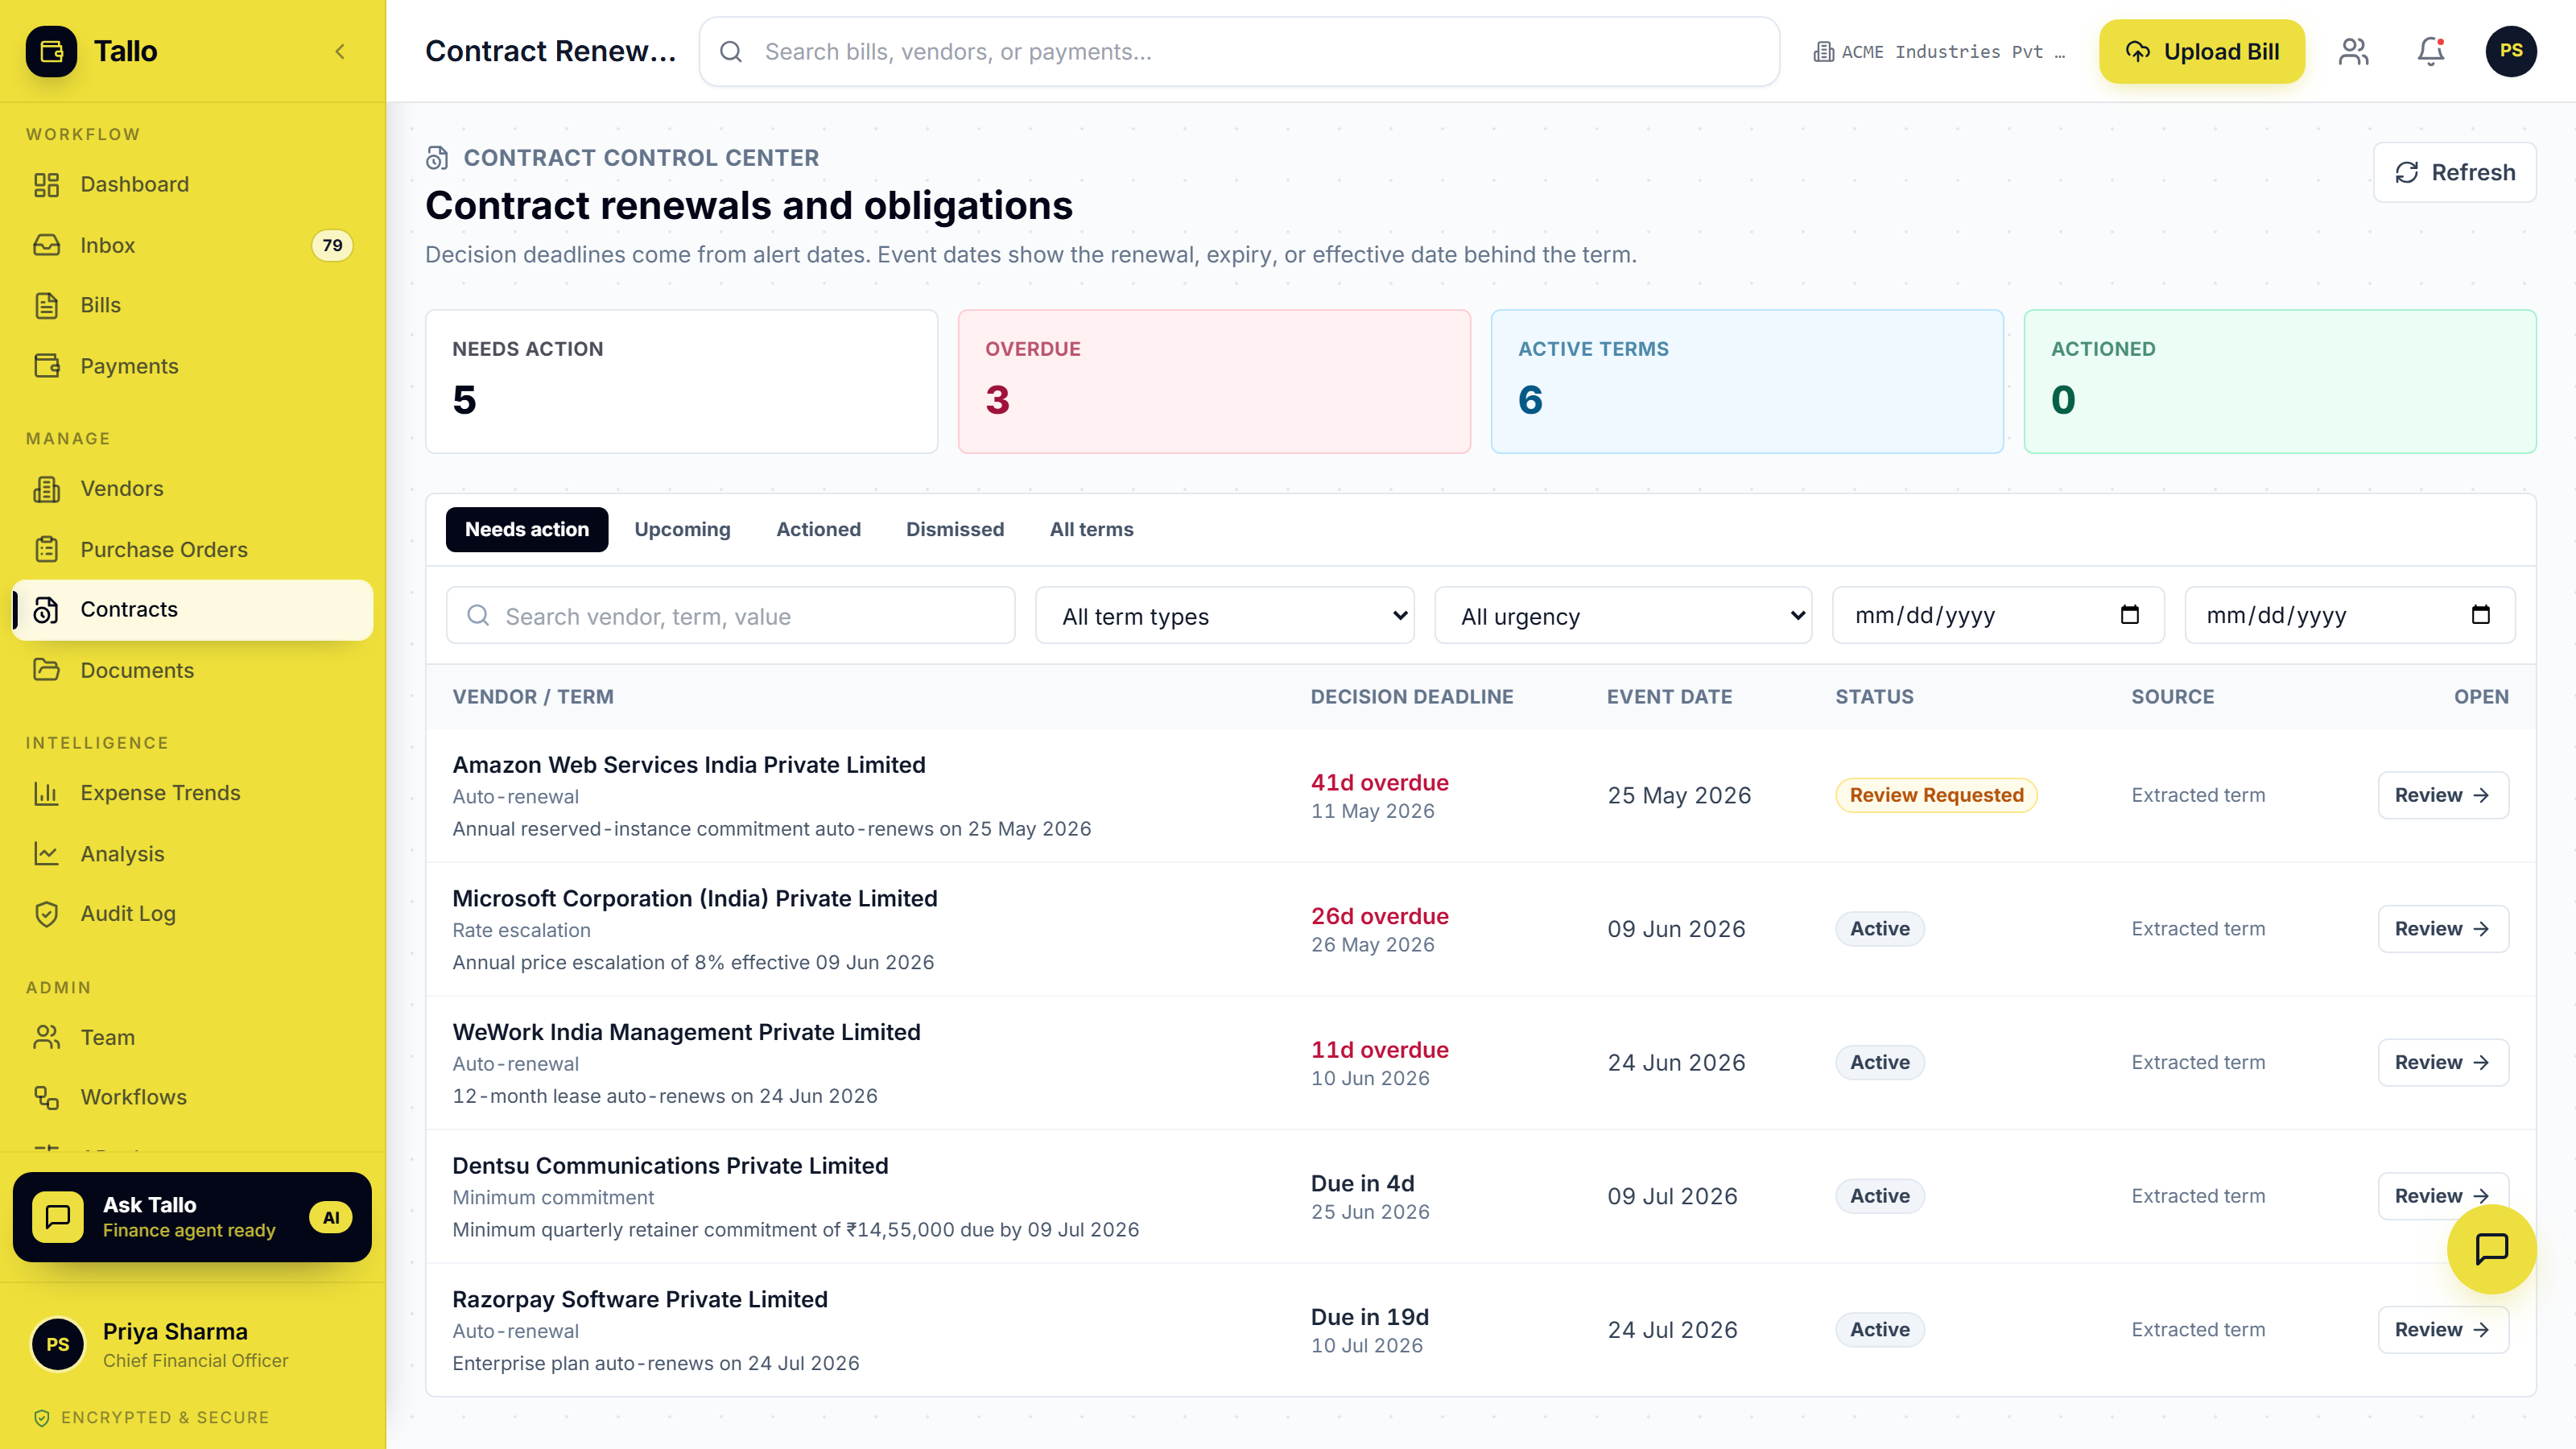This screenshot has height=1449, width=2576.
Task: Open the Audit Log
Action: (x=192, y=913)
